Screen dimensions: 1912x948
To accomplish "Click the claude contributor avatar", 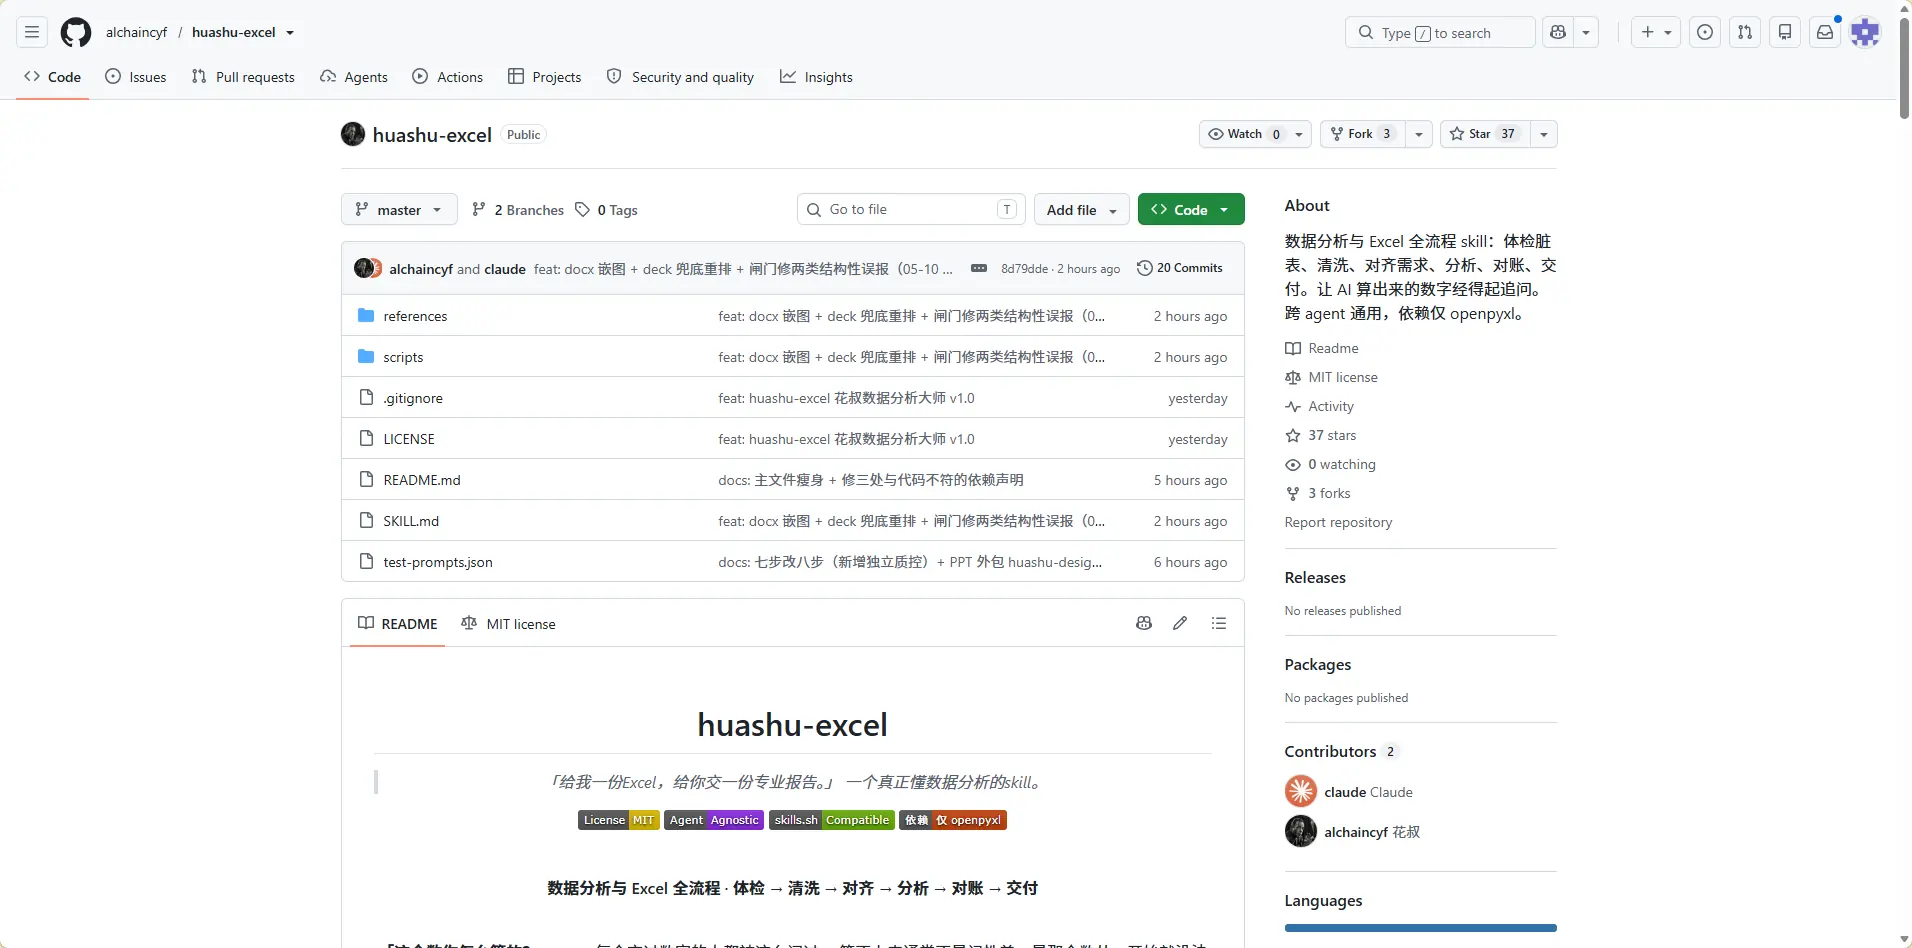I will [1301, 791].
